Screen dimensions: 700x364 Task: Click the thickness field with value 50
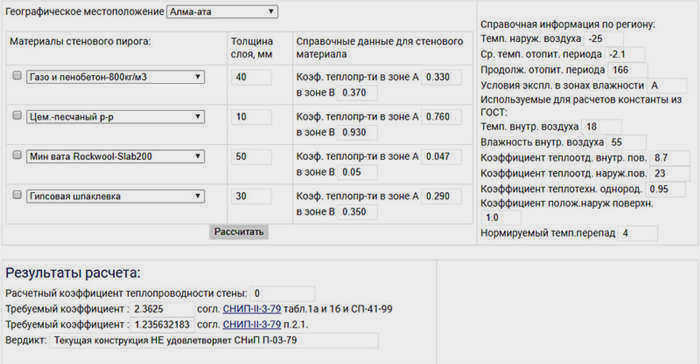[251, 156]
